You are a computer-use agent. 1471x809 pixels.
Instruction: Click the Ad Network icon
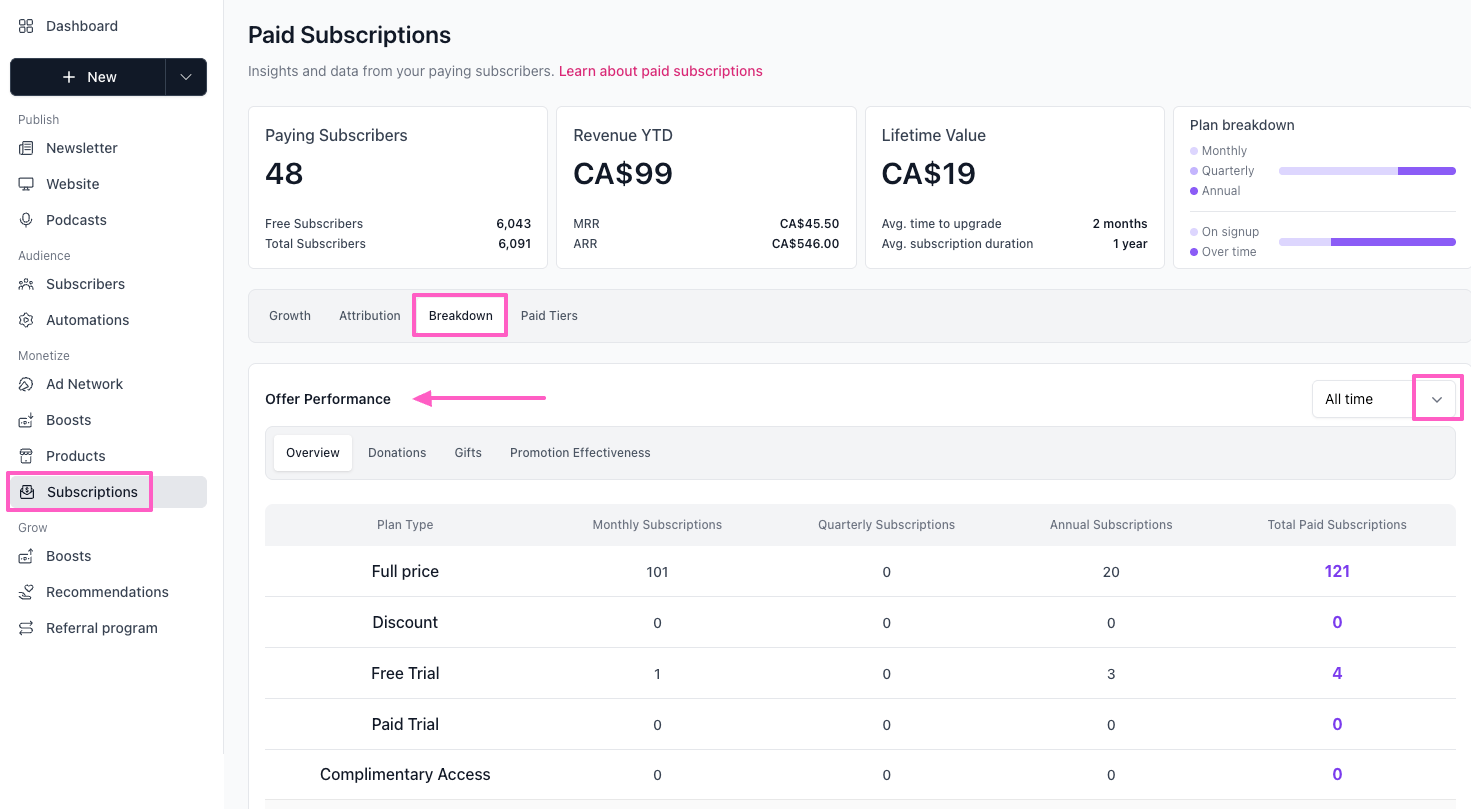pyautogui.click(x=26, y=384)
